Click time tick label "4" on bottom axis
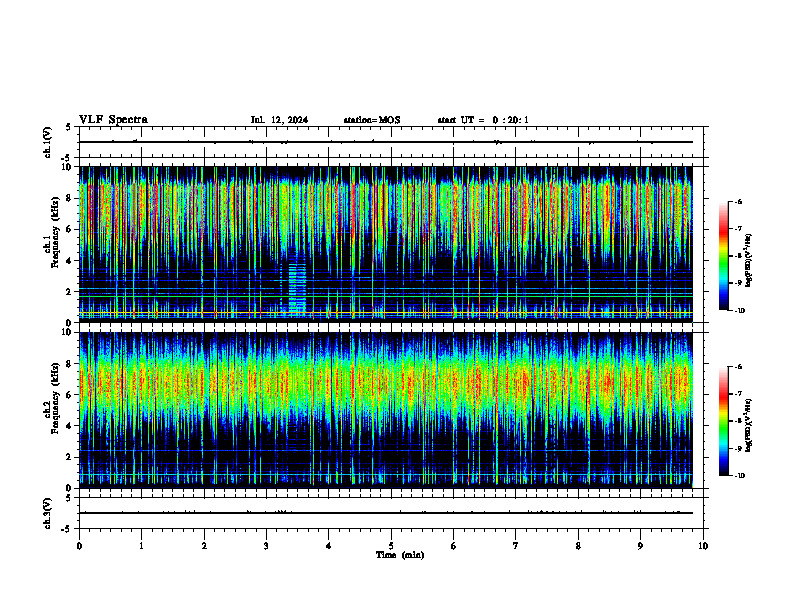 coord(329,546)
